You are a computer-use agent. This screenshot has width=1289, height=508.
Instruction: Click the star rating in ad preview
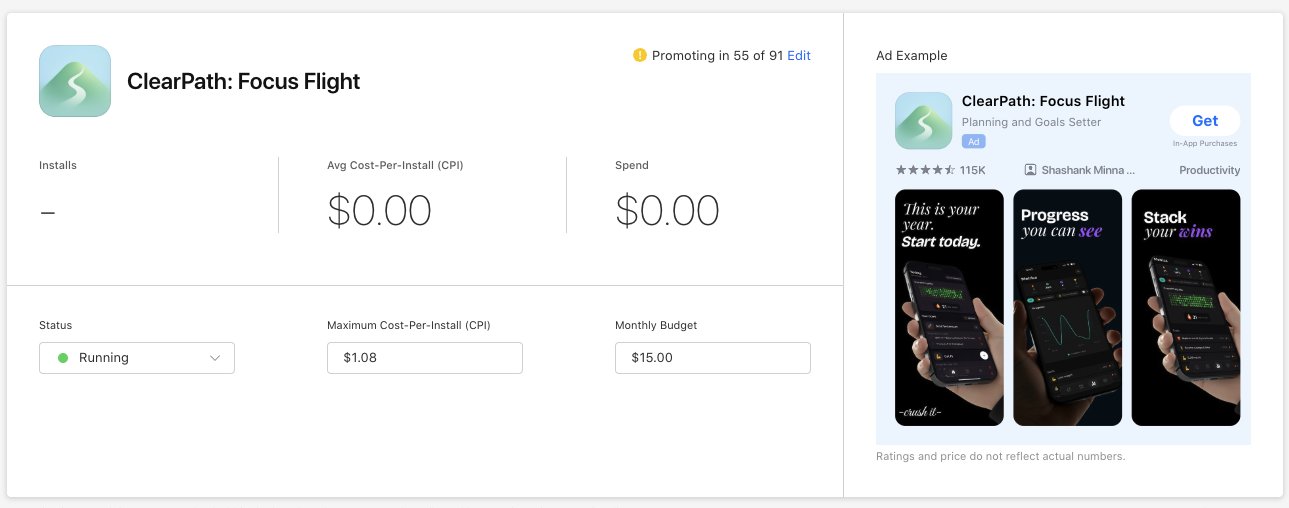click(925, 170)
